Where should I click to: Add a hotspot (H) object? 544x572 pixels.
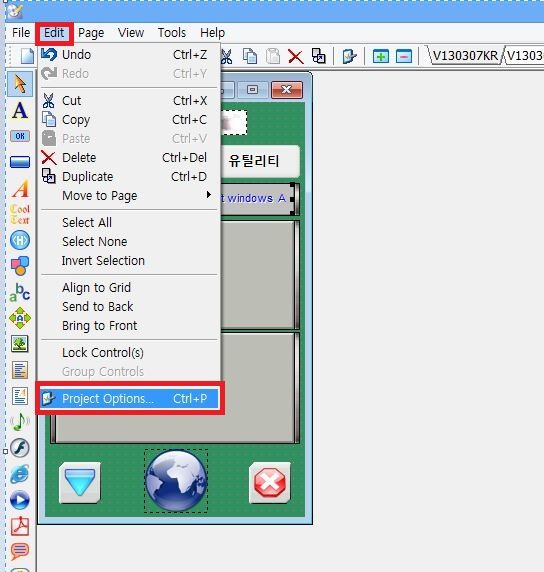click(x=20, y=240)
